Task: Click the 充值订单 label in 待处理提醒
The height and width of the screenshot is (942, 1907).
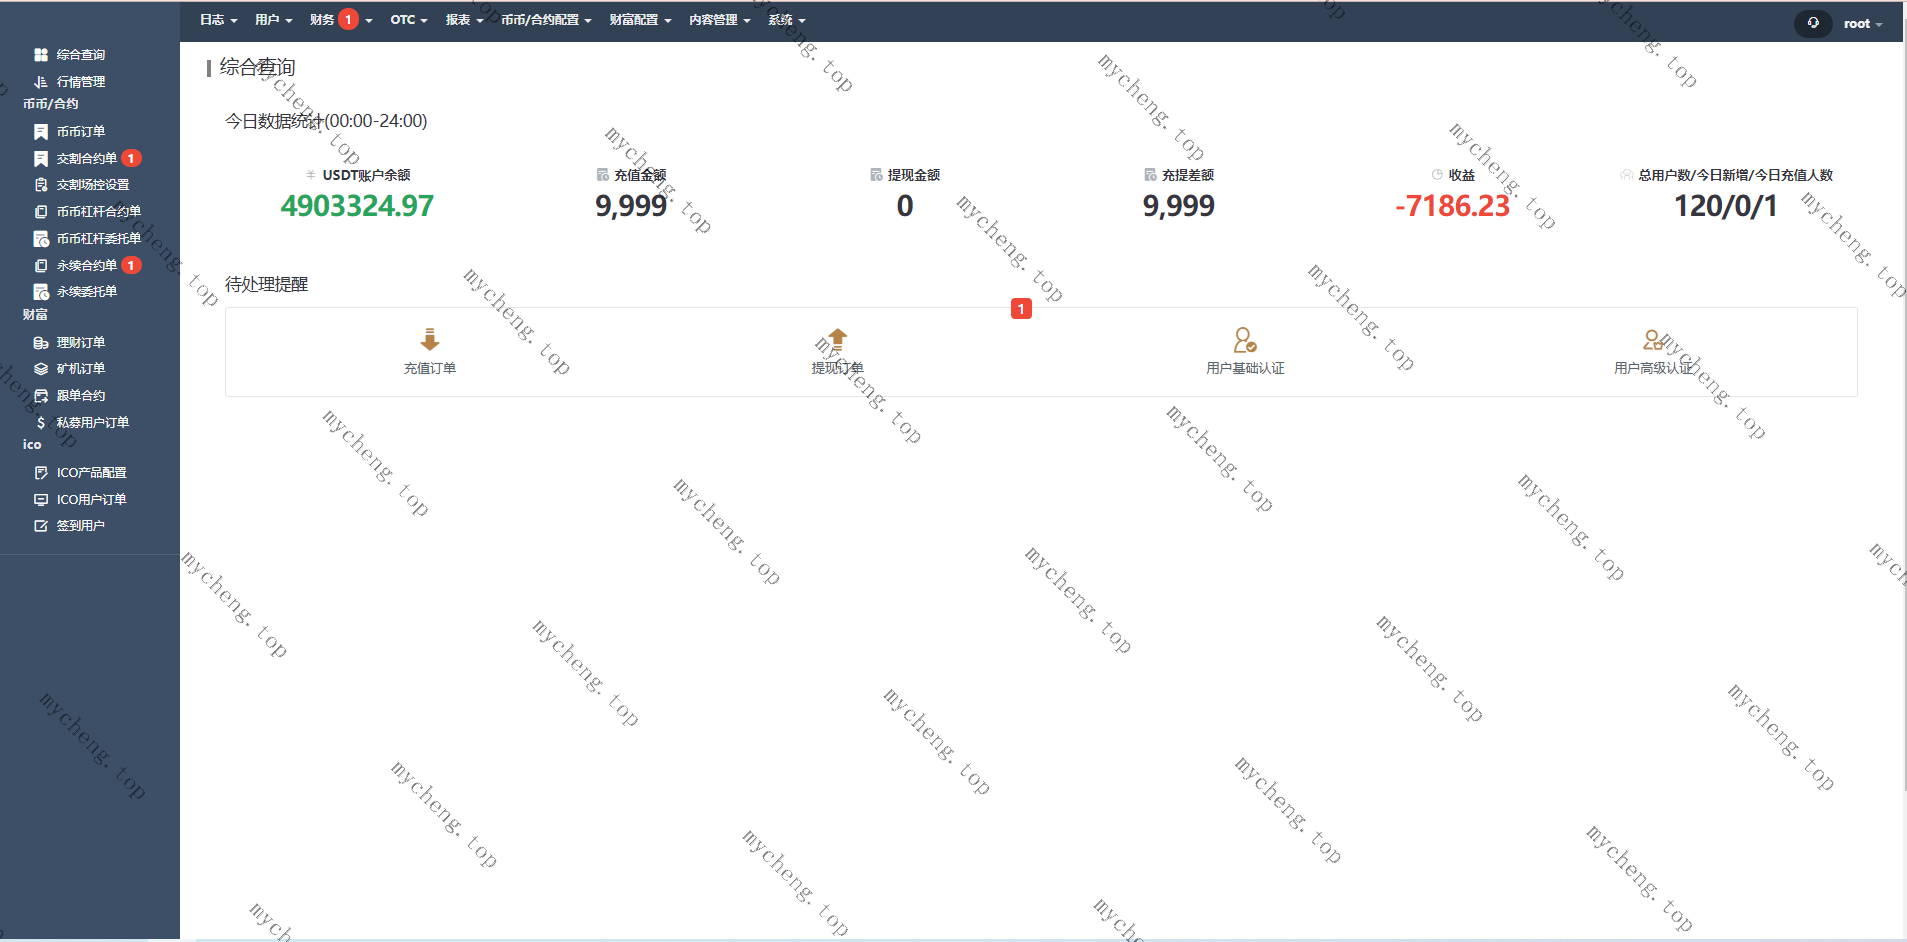Action: click(x=430, y=369)
